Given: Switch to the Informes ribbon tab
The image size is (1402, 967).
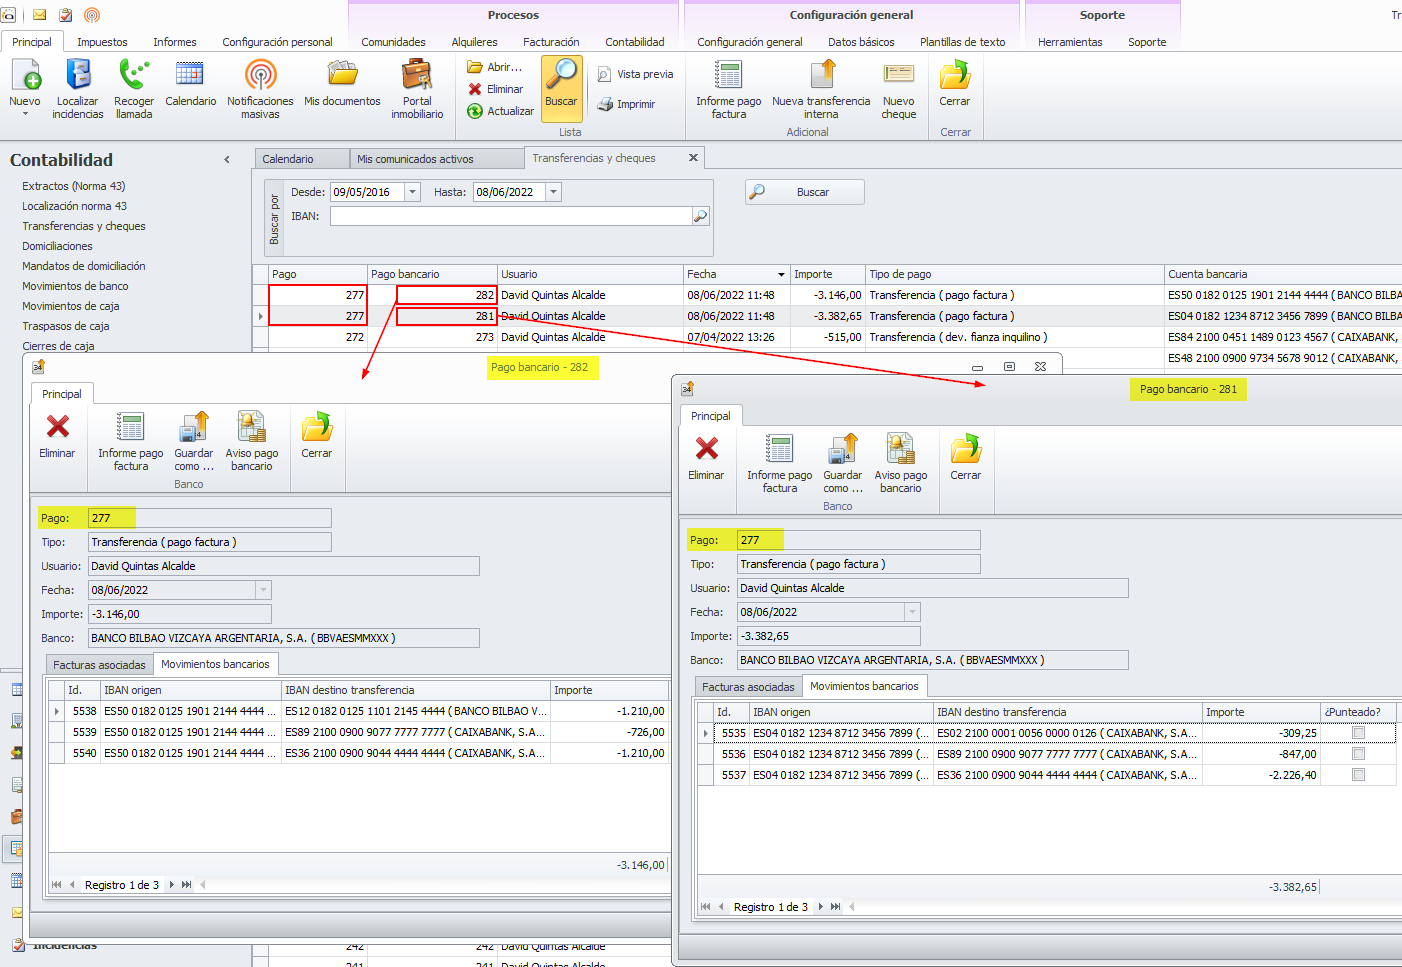Looking at the screenshot, I should click(x=175, y=42).
